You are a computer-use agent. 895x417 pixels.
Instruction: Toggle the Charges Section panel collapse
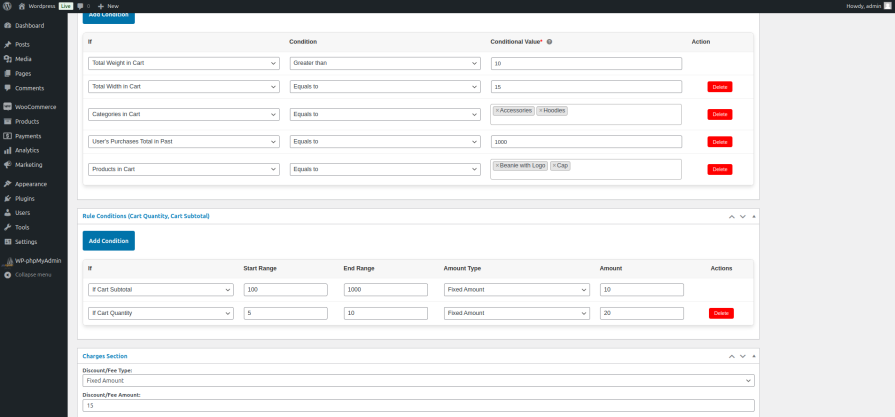[753, 356]
